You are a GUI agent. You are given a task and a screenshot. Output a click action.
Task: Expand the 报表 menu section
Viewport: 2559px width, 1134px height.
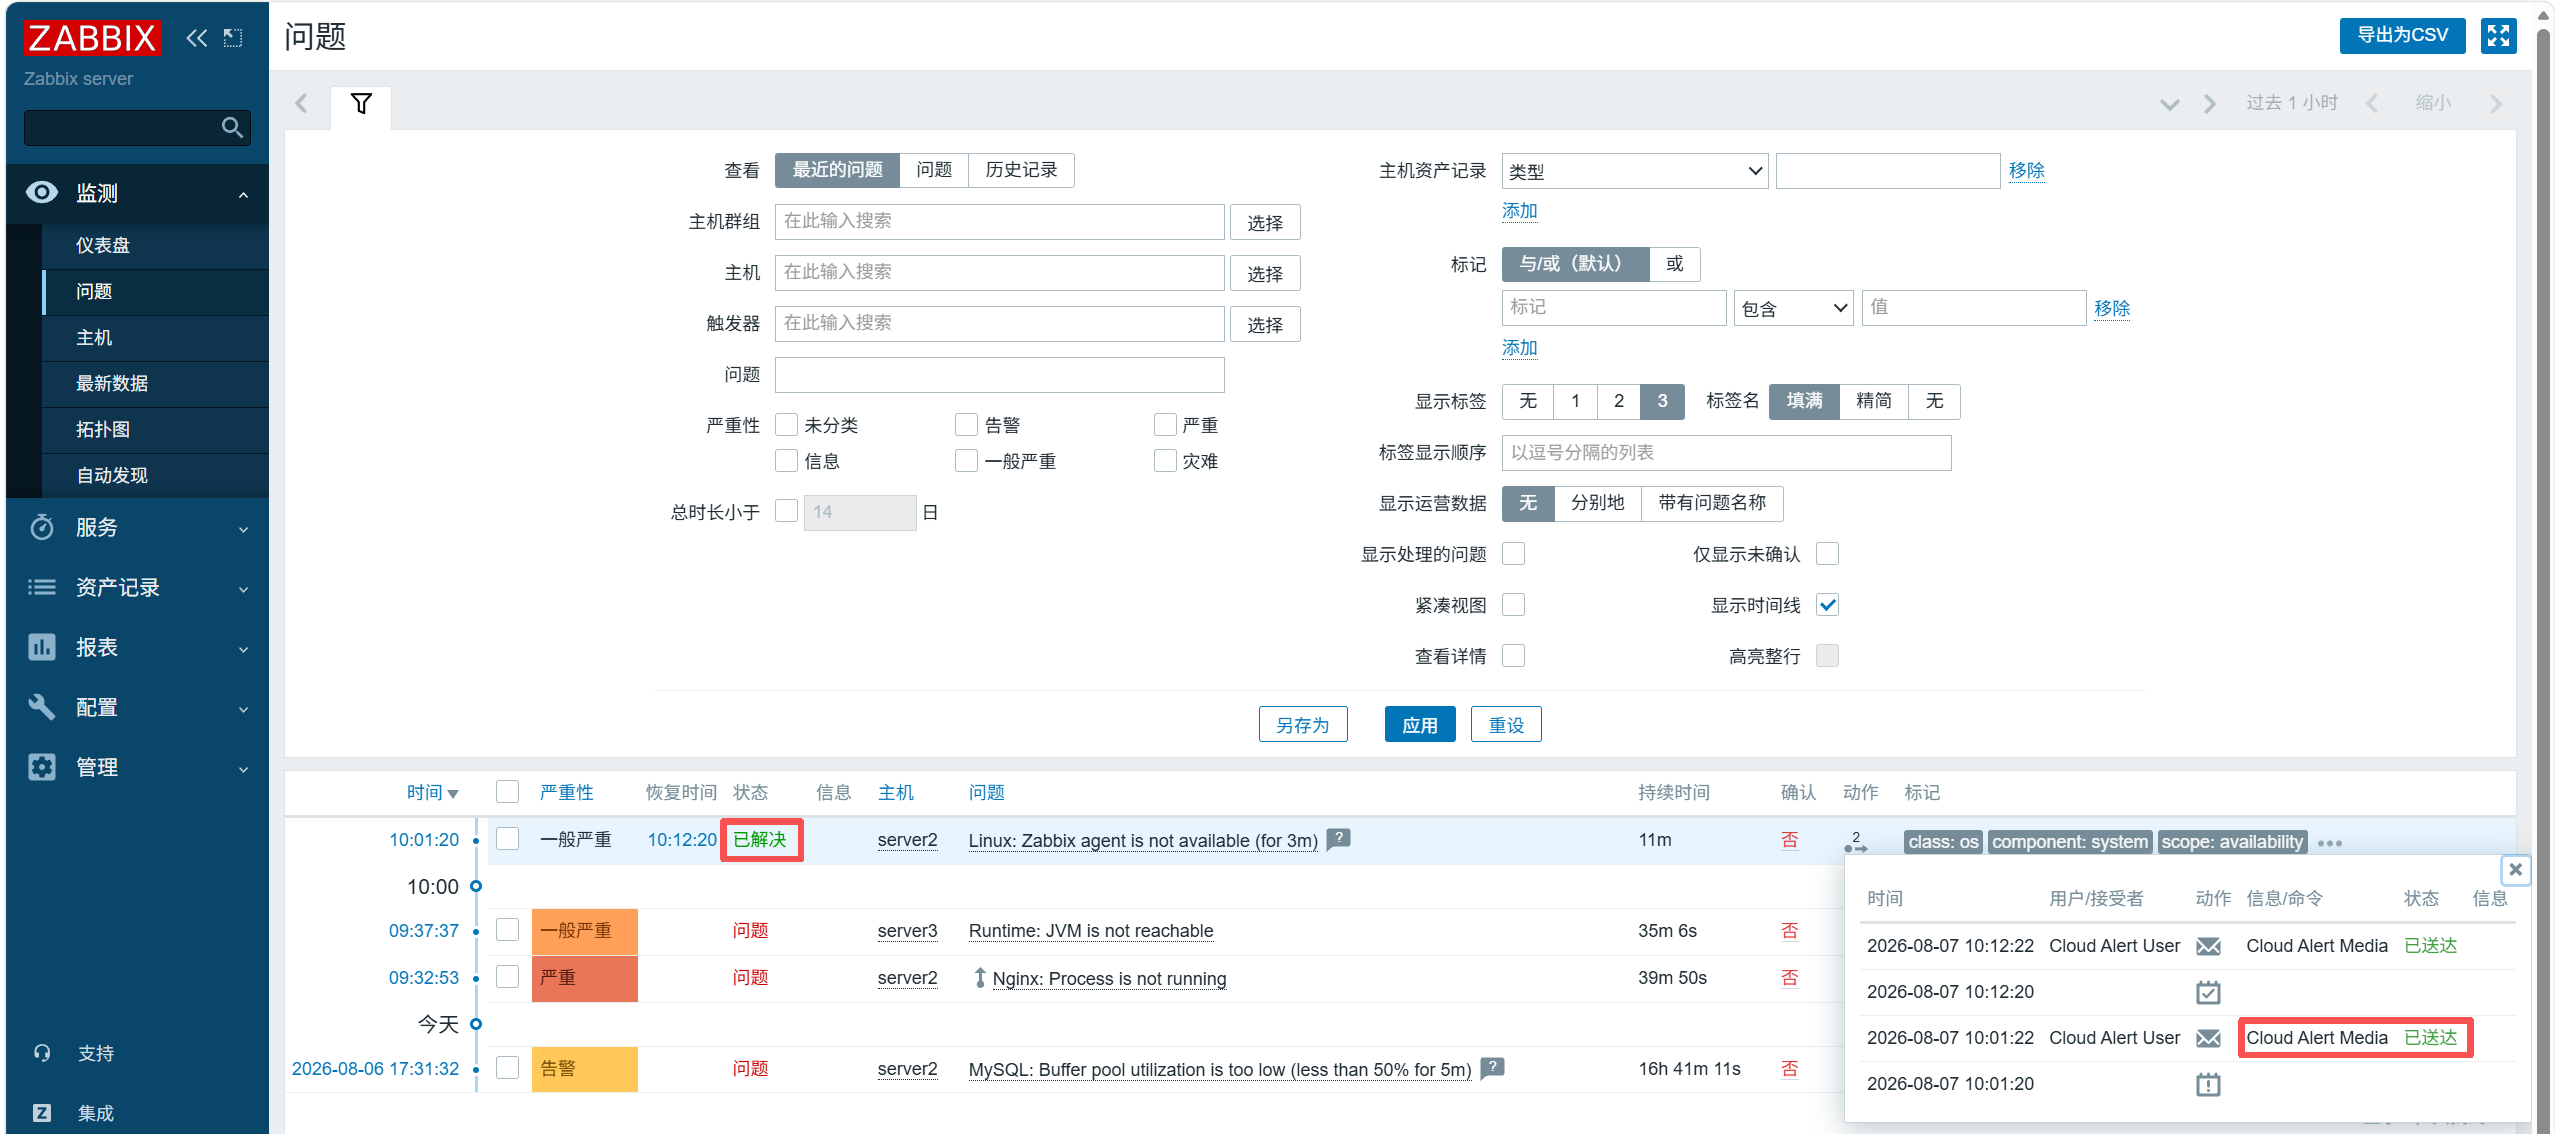point(243,648)
